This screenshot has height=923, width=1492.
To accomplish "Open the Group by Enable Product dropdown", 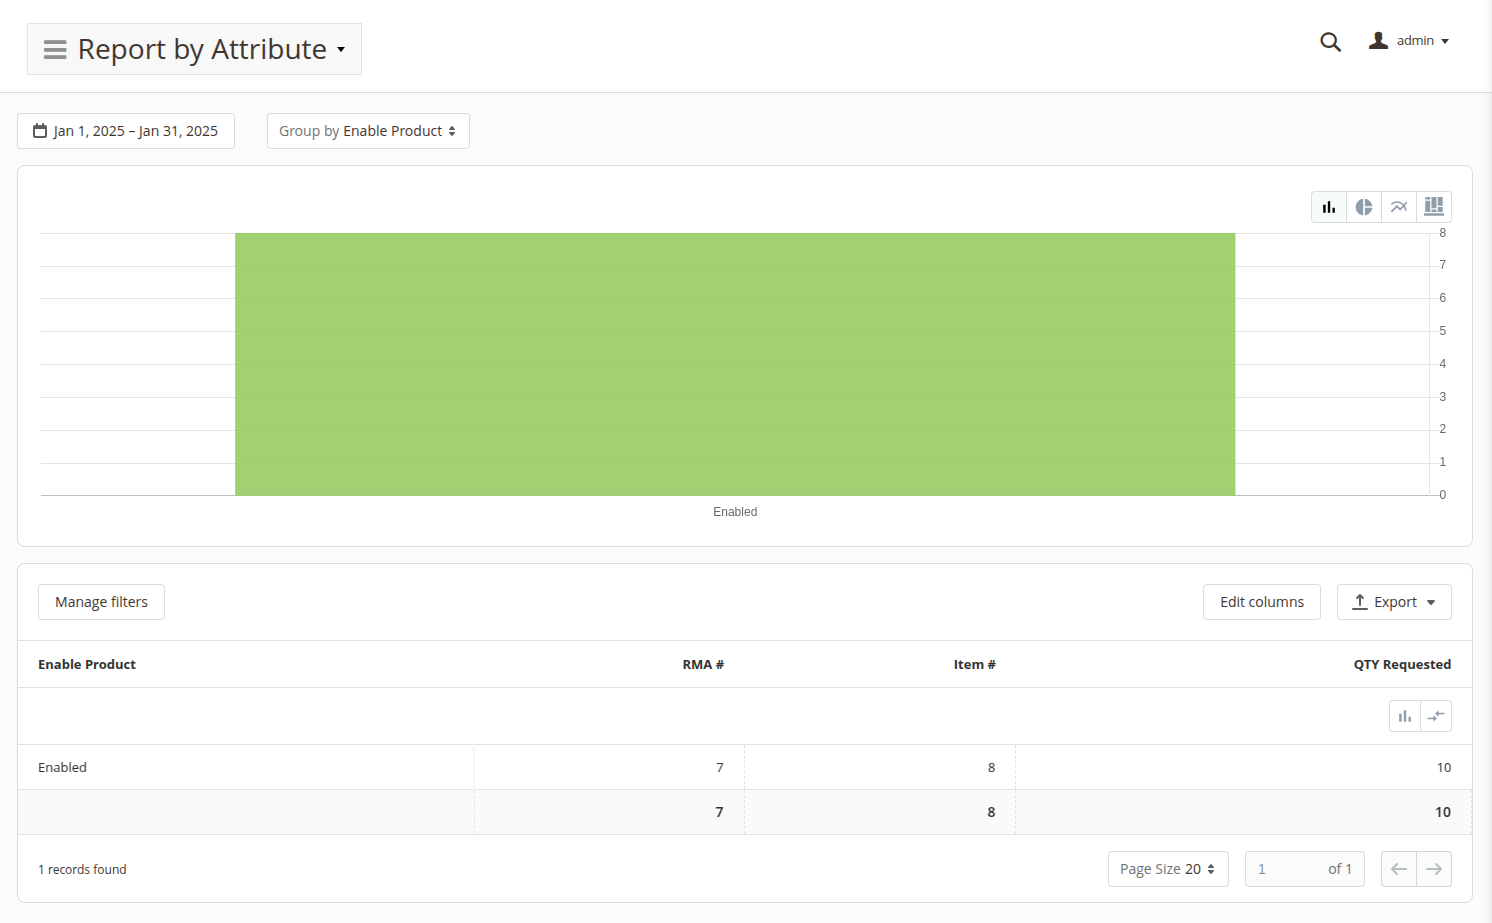I will click(x=368, y=131).
